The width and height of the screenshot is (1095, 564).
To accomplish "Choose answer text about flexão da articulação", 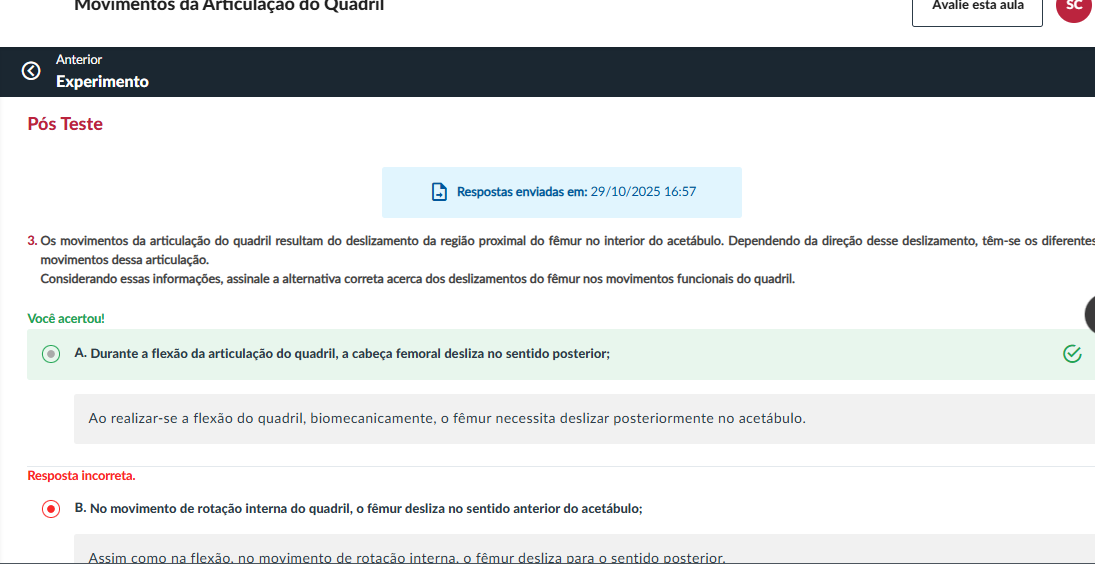I will (x=342, y=354).
